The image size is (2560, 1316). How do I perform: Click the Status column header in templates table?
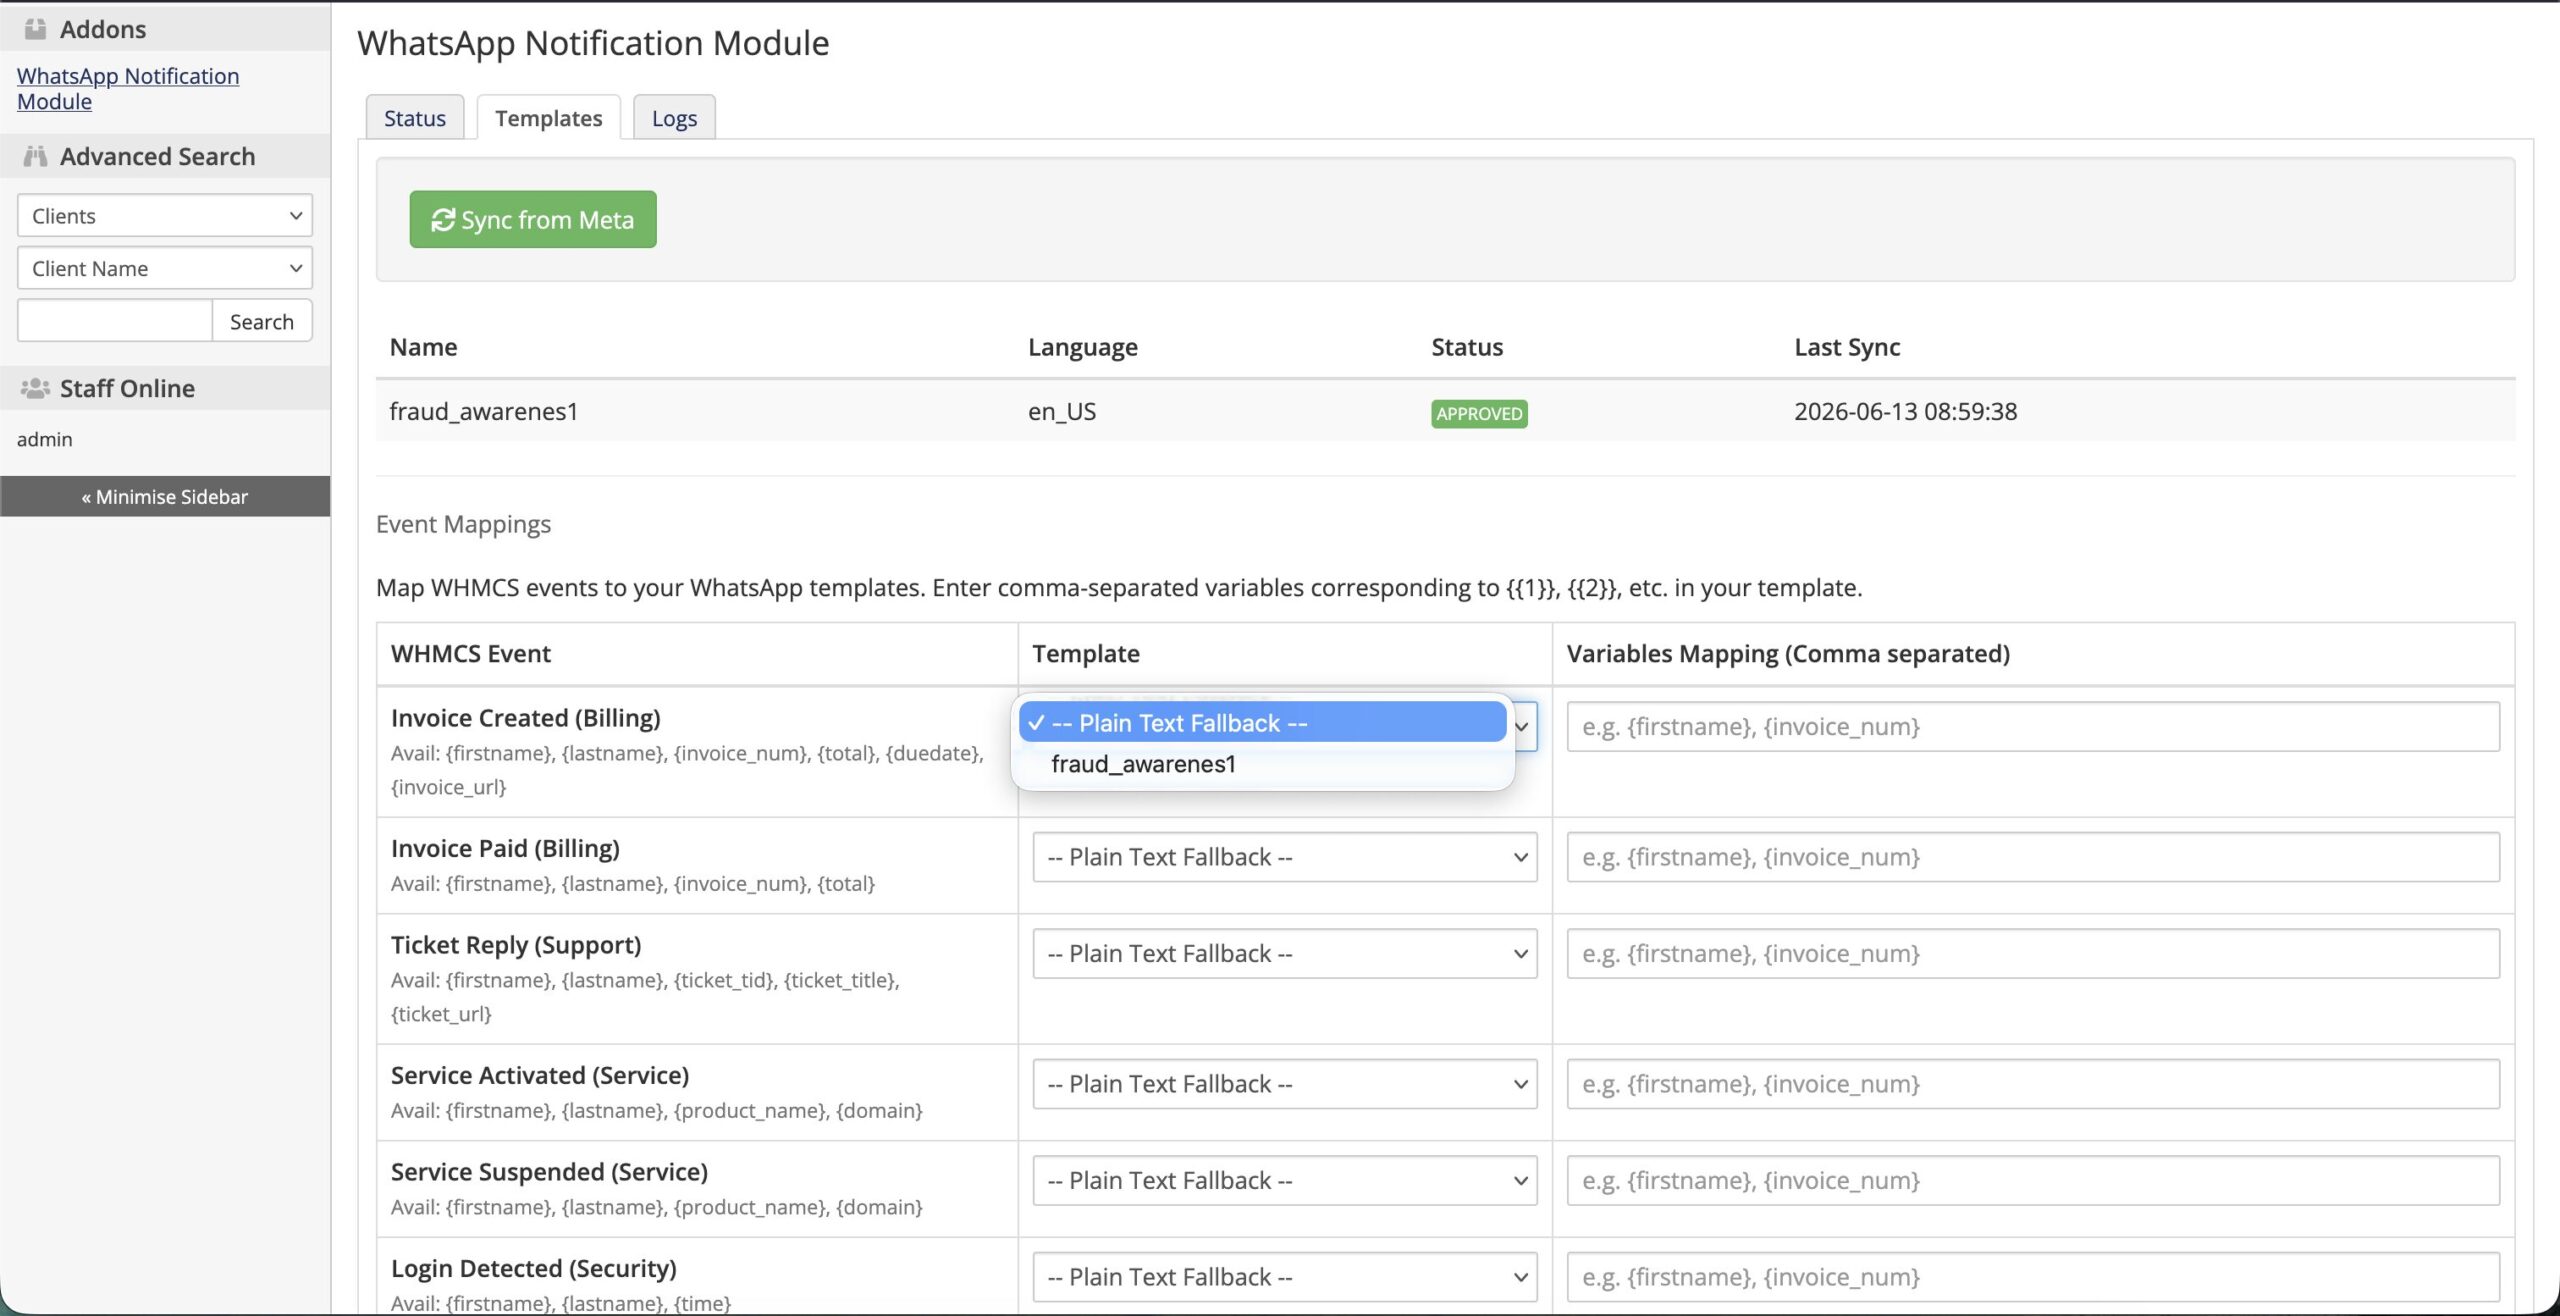pyautogui.click(x=1467, y=347)
